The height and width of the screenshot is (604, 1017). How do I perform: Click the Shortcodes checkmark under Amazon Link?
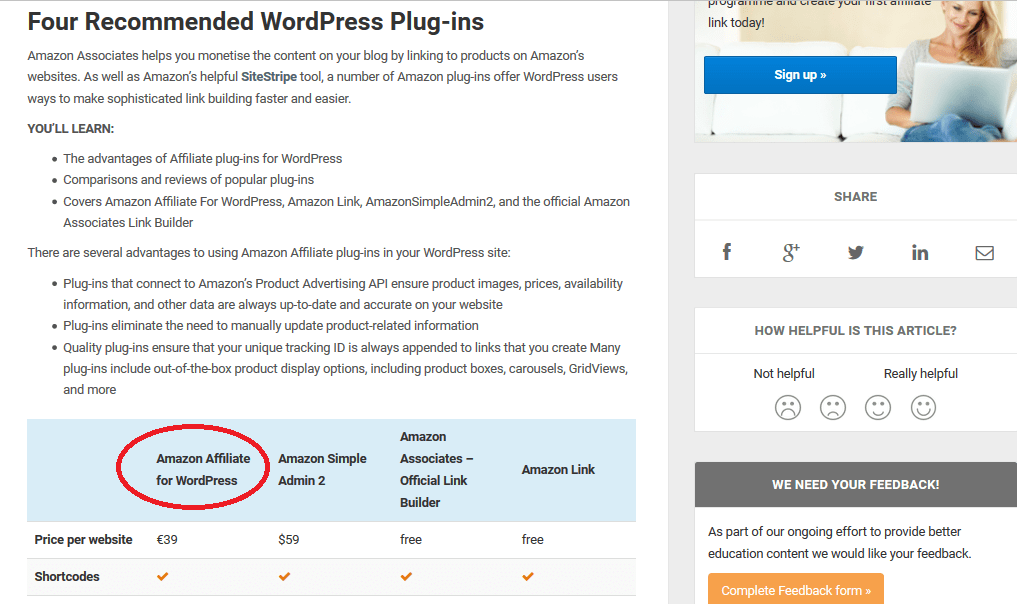[x=528, y=576]
